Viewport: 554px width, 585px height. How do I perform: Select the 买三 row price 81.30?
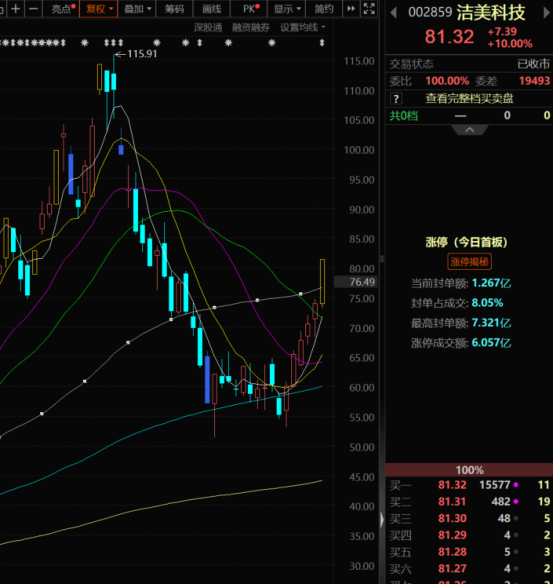click(452, 519)
